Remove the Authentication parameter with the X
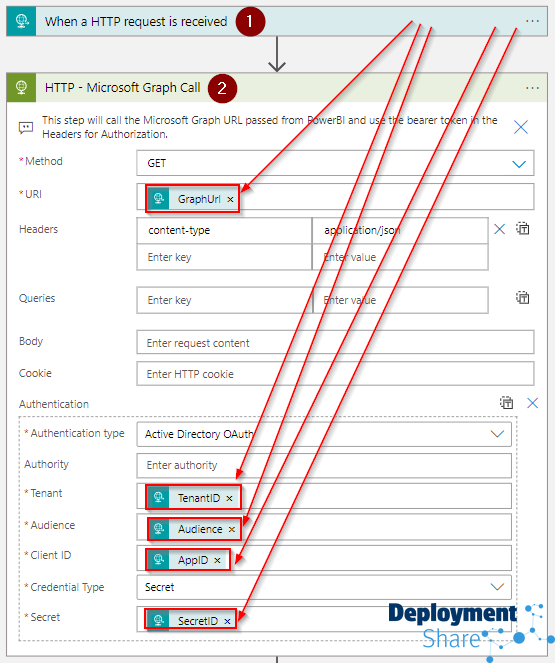The height and width of the screenshot is (663, 555). 533,403
